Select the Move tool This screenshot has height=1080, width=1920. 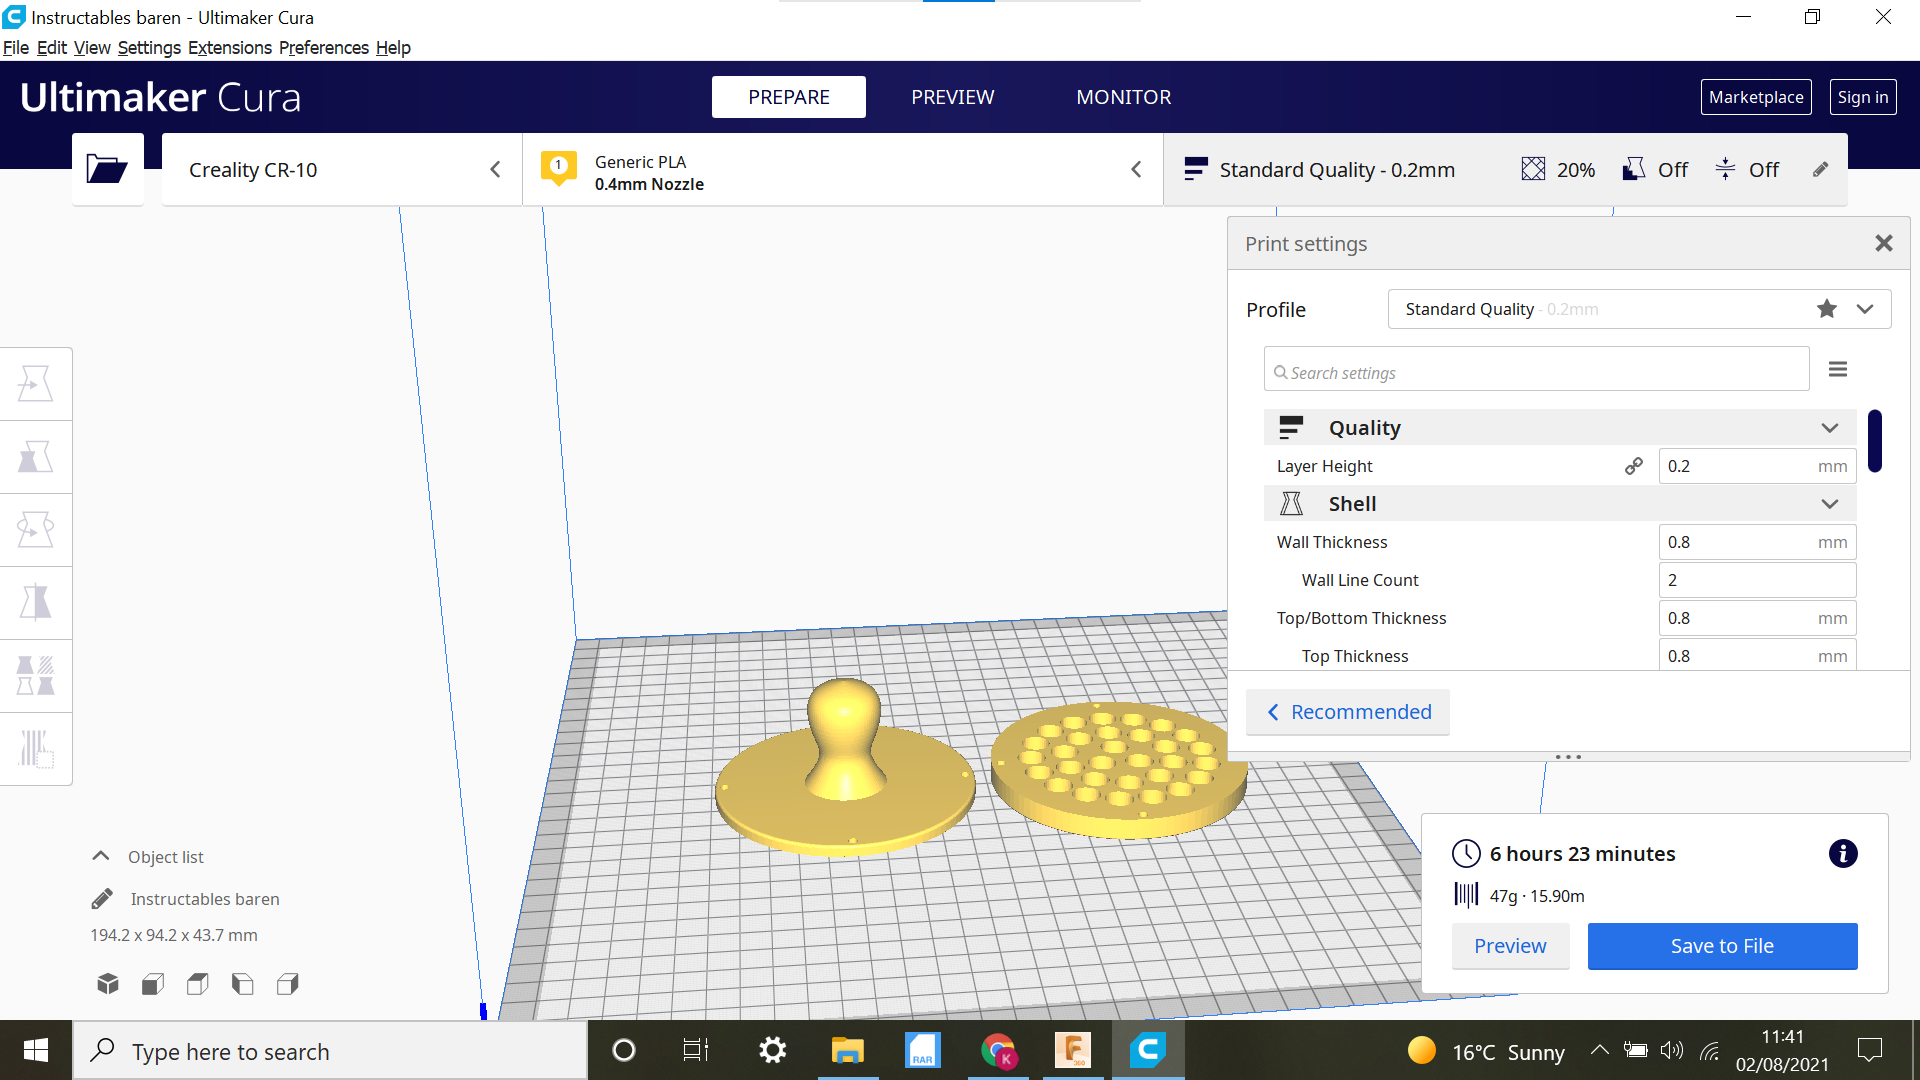pos(36,382)
